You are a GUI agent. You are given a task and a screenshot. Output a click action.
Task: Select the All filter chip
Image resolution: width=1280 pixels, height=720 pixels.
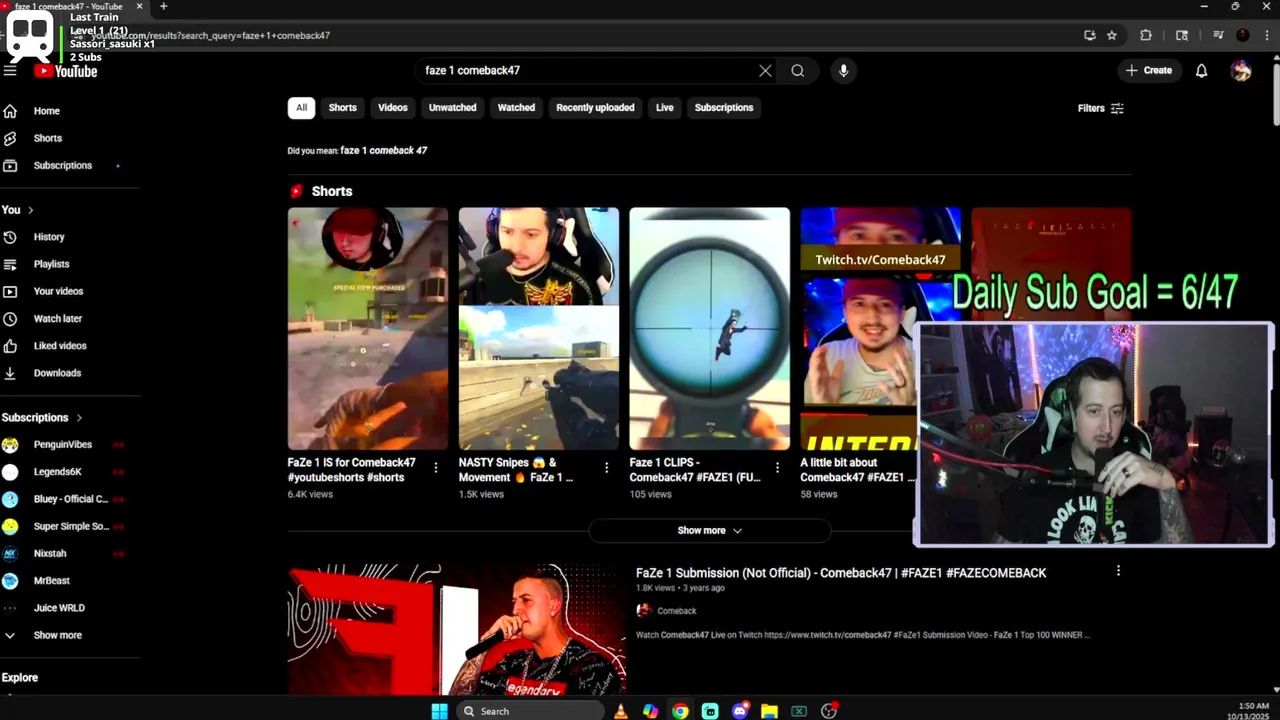301,107
